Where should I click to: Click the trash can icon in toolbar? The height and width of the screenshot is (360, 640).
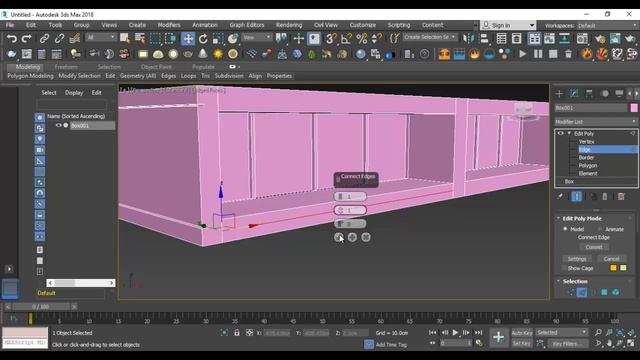568,54
